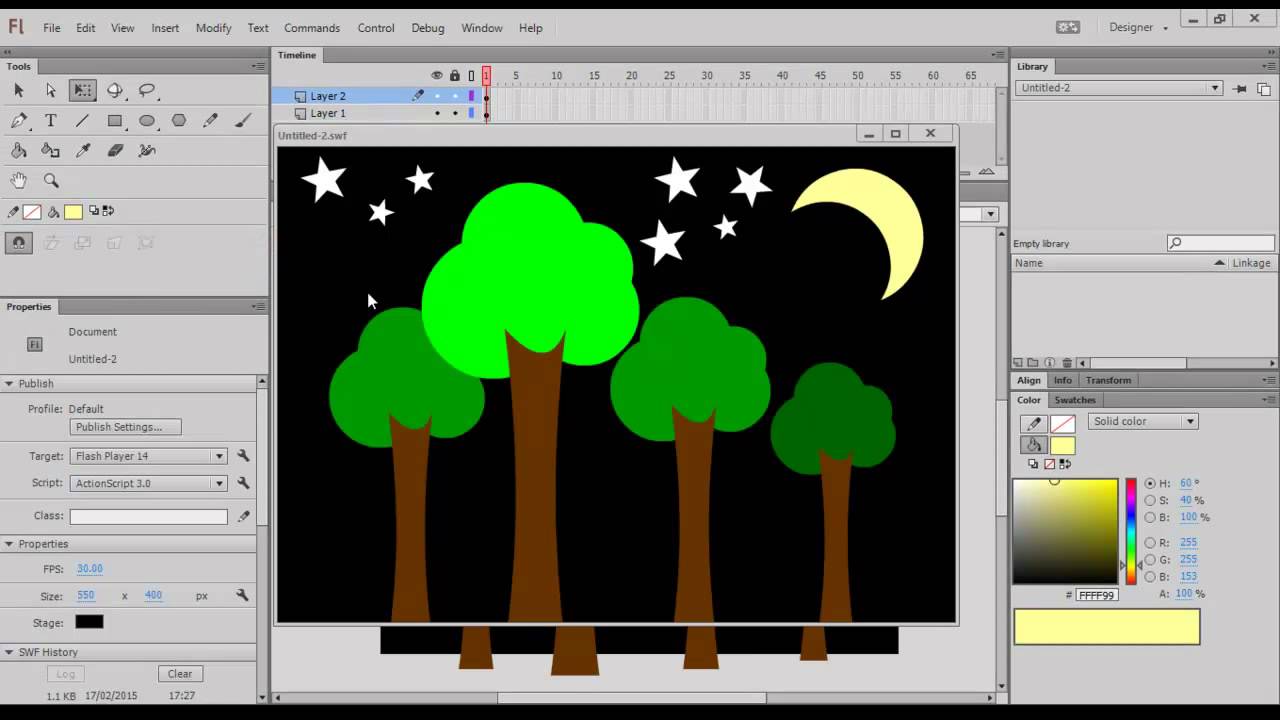Open the Script ActionScript 3.0 dropdown

pos(149,483)
